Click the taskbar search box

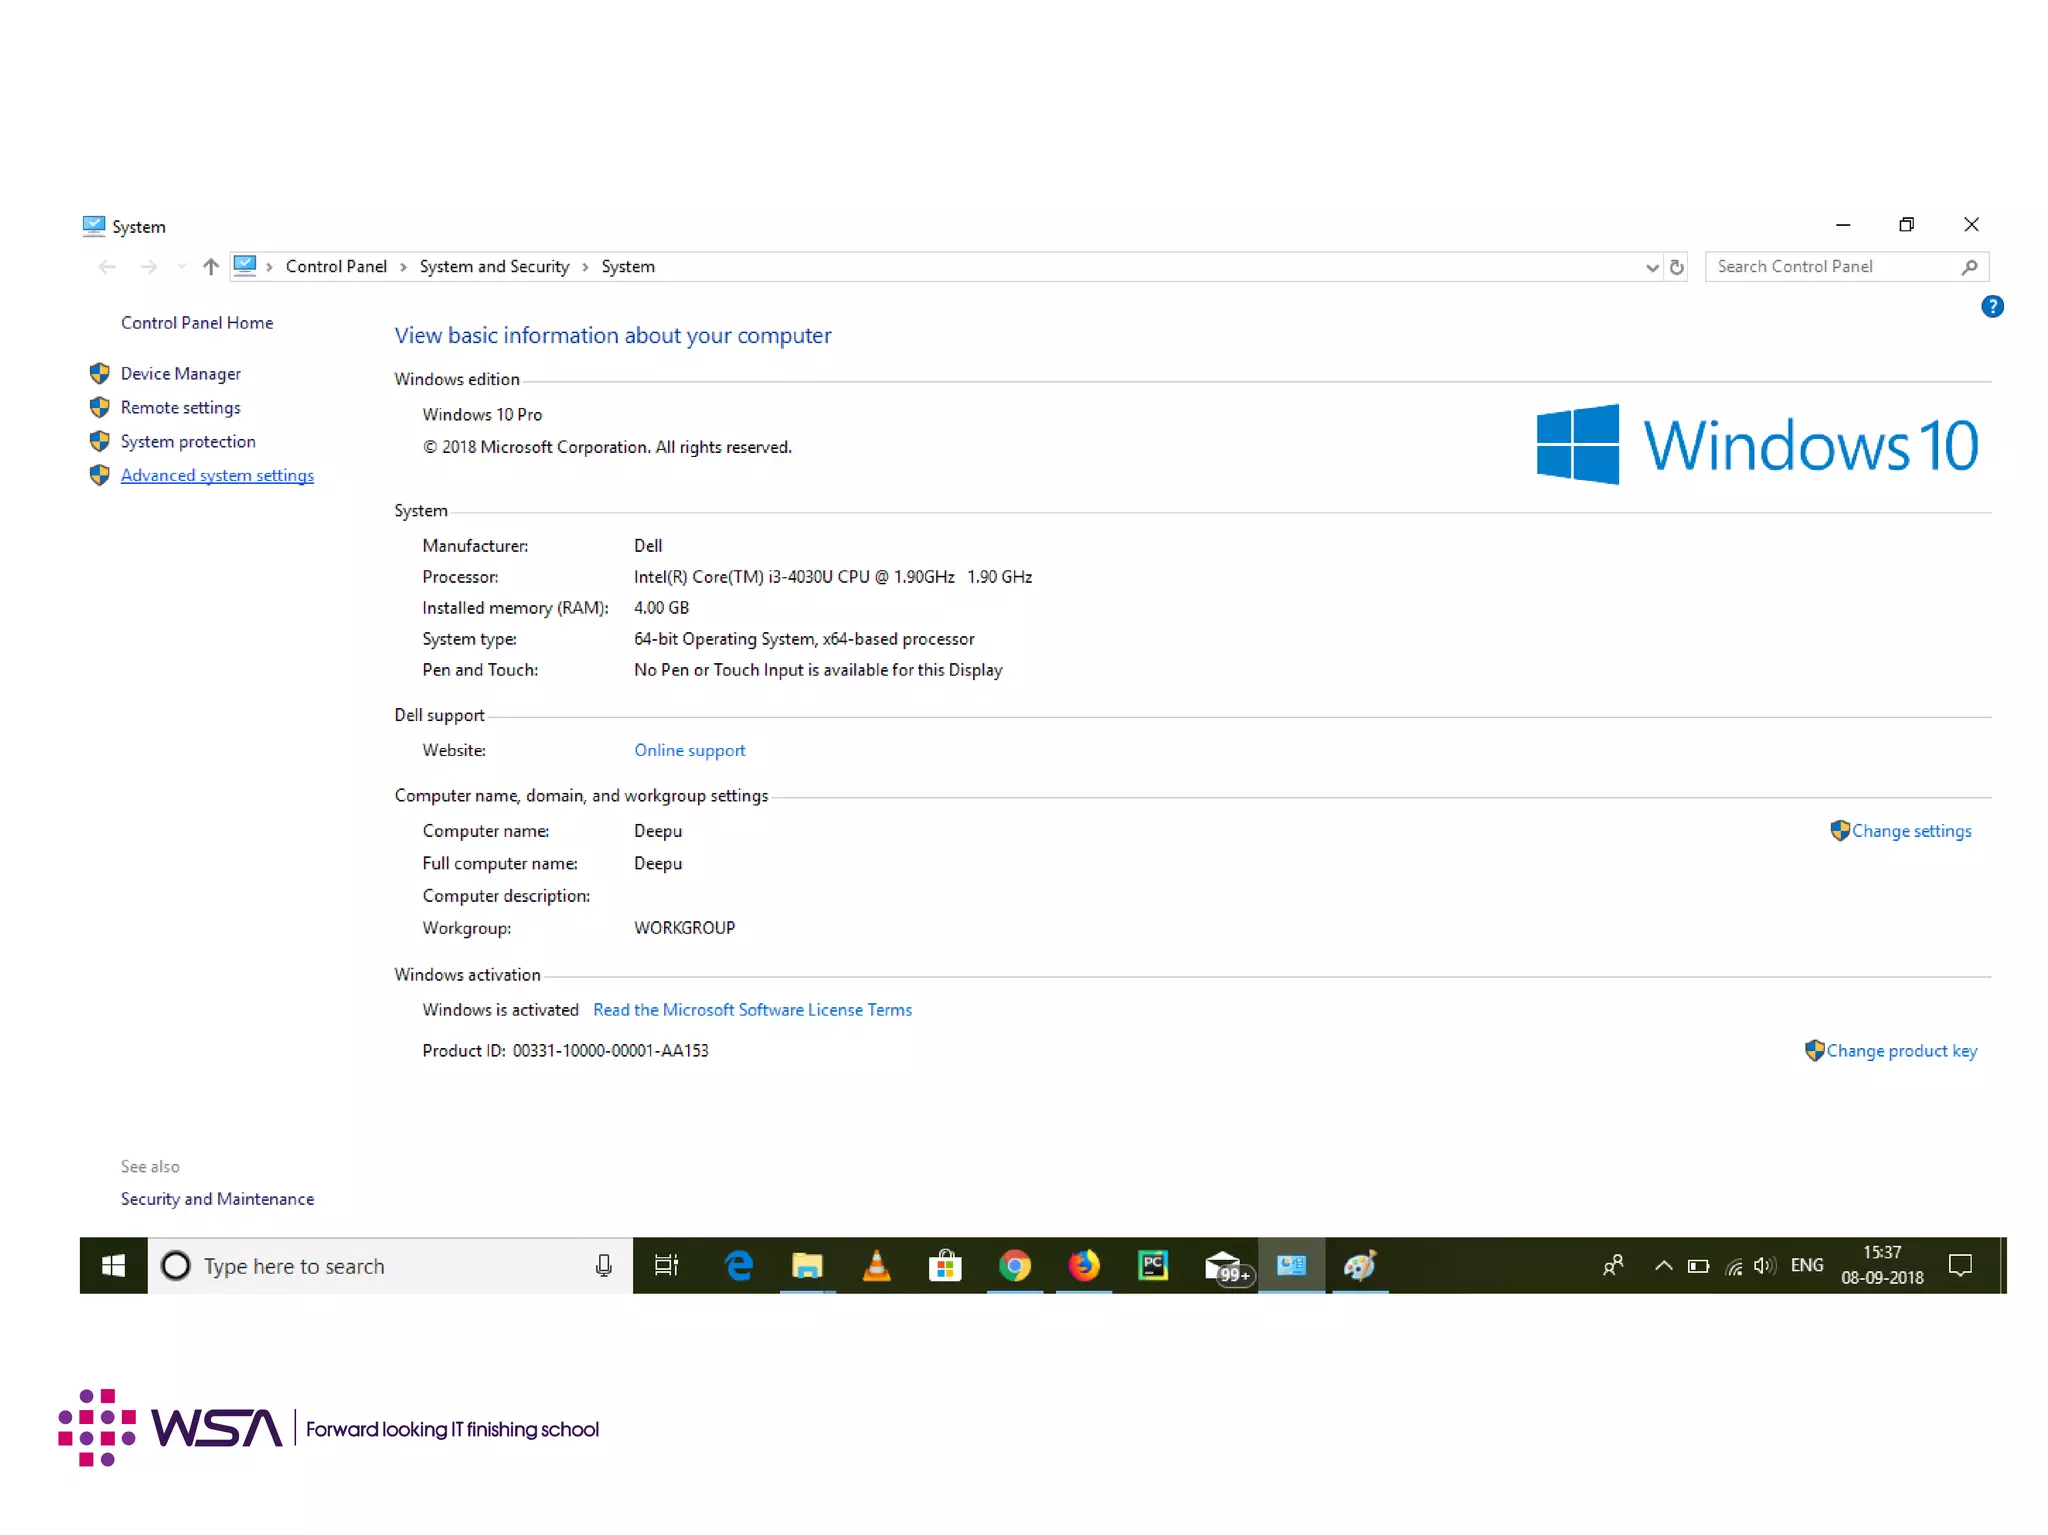click(x=390, y=1266)
